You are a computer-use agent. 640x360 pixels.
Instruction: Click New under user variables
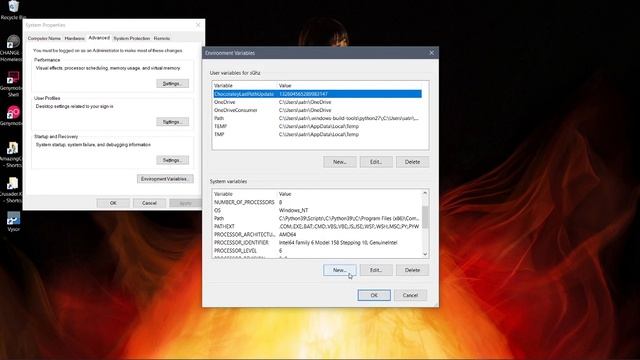pyautogui.click(x=340, y=162)
